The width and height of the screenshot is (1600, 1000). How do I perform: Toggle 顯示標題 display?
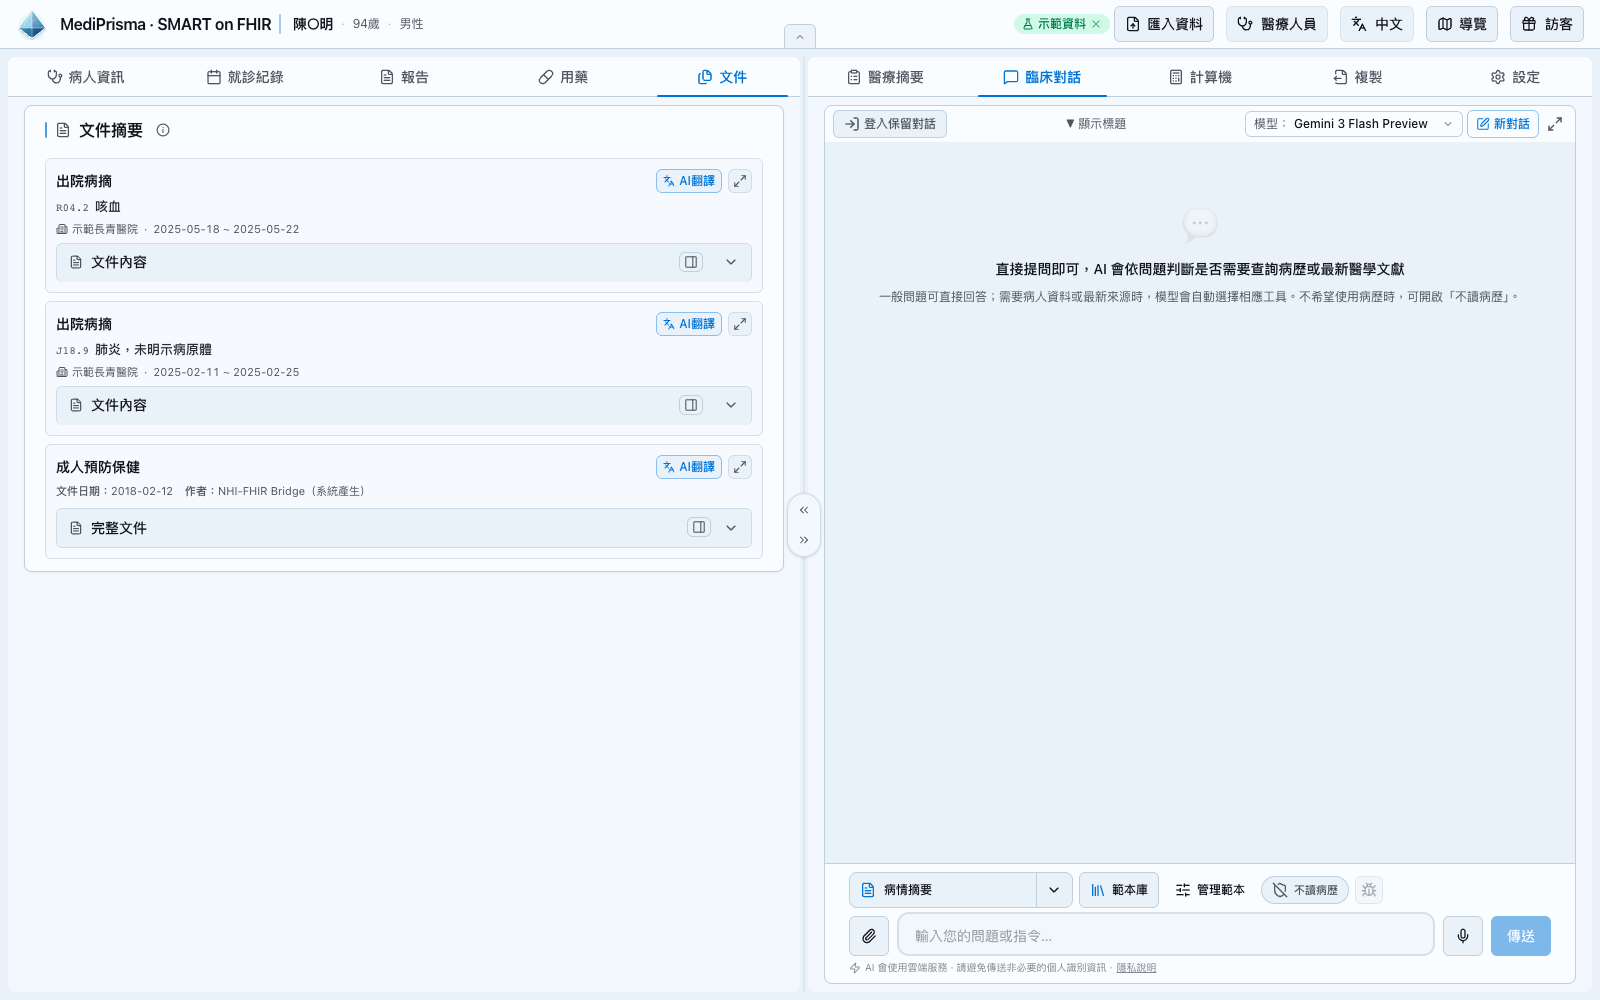pyautogui.click(x=1096, y=124)
